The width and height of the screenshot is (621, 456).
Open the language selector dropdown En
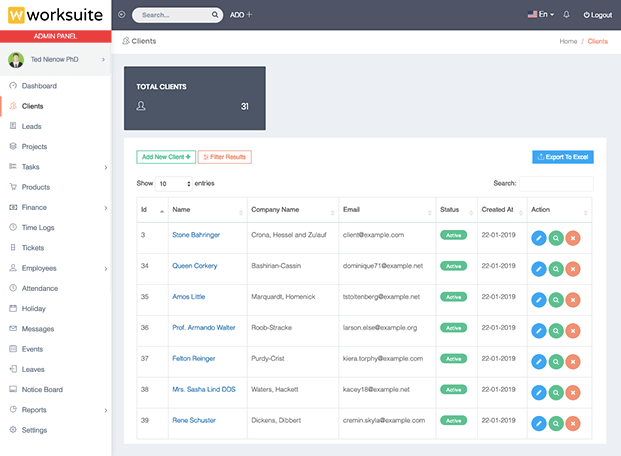[x=540, y=15]
